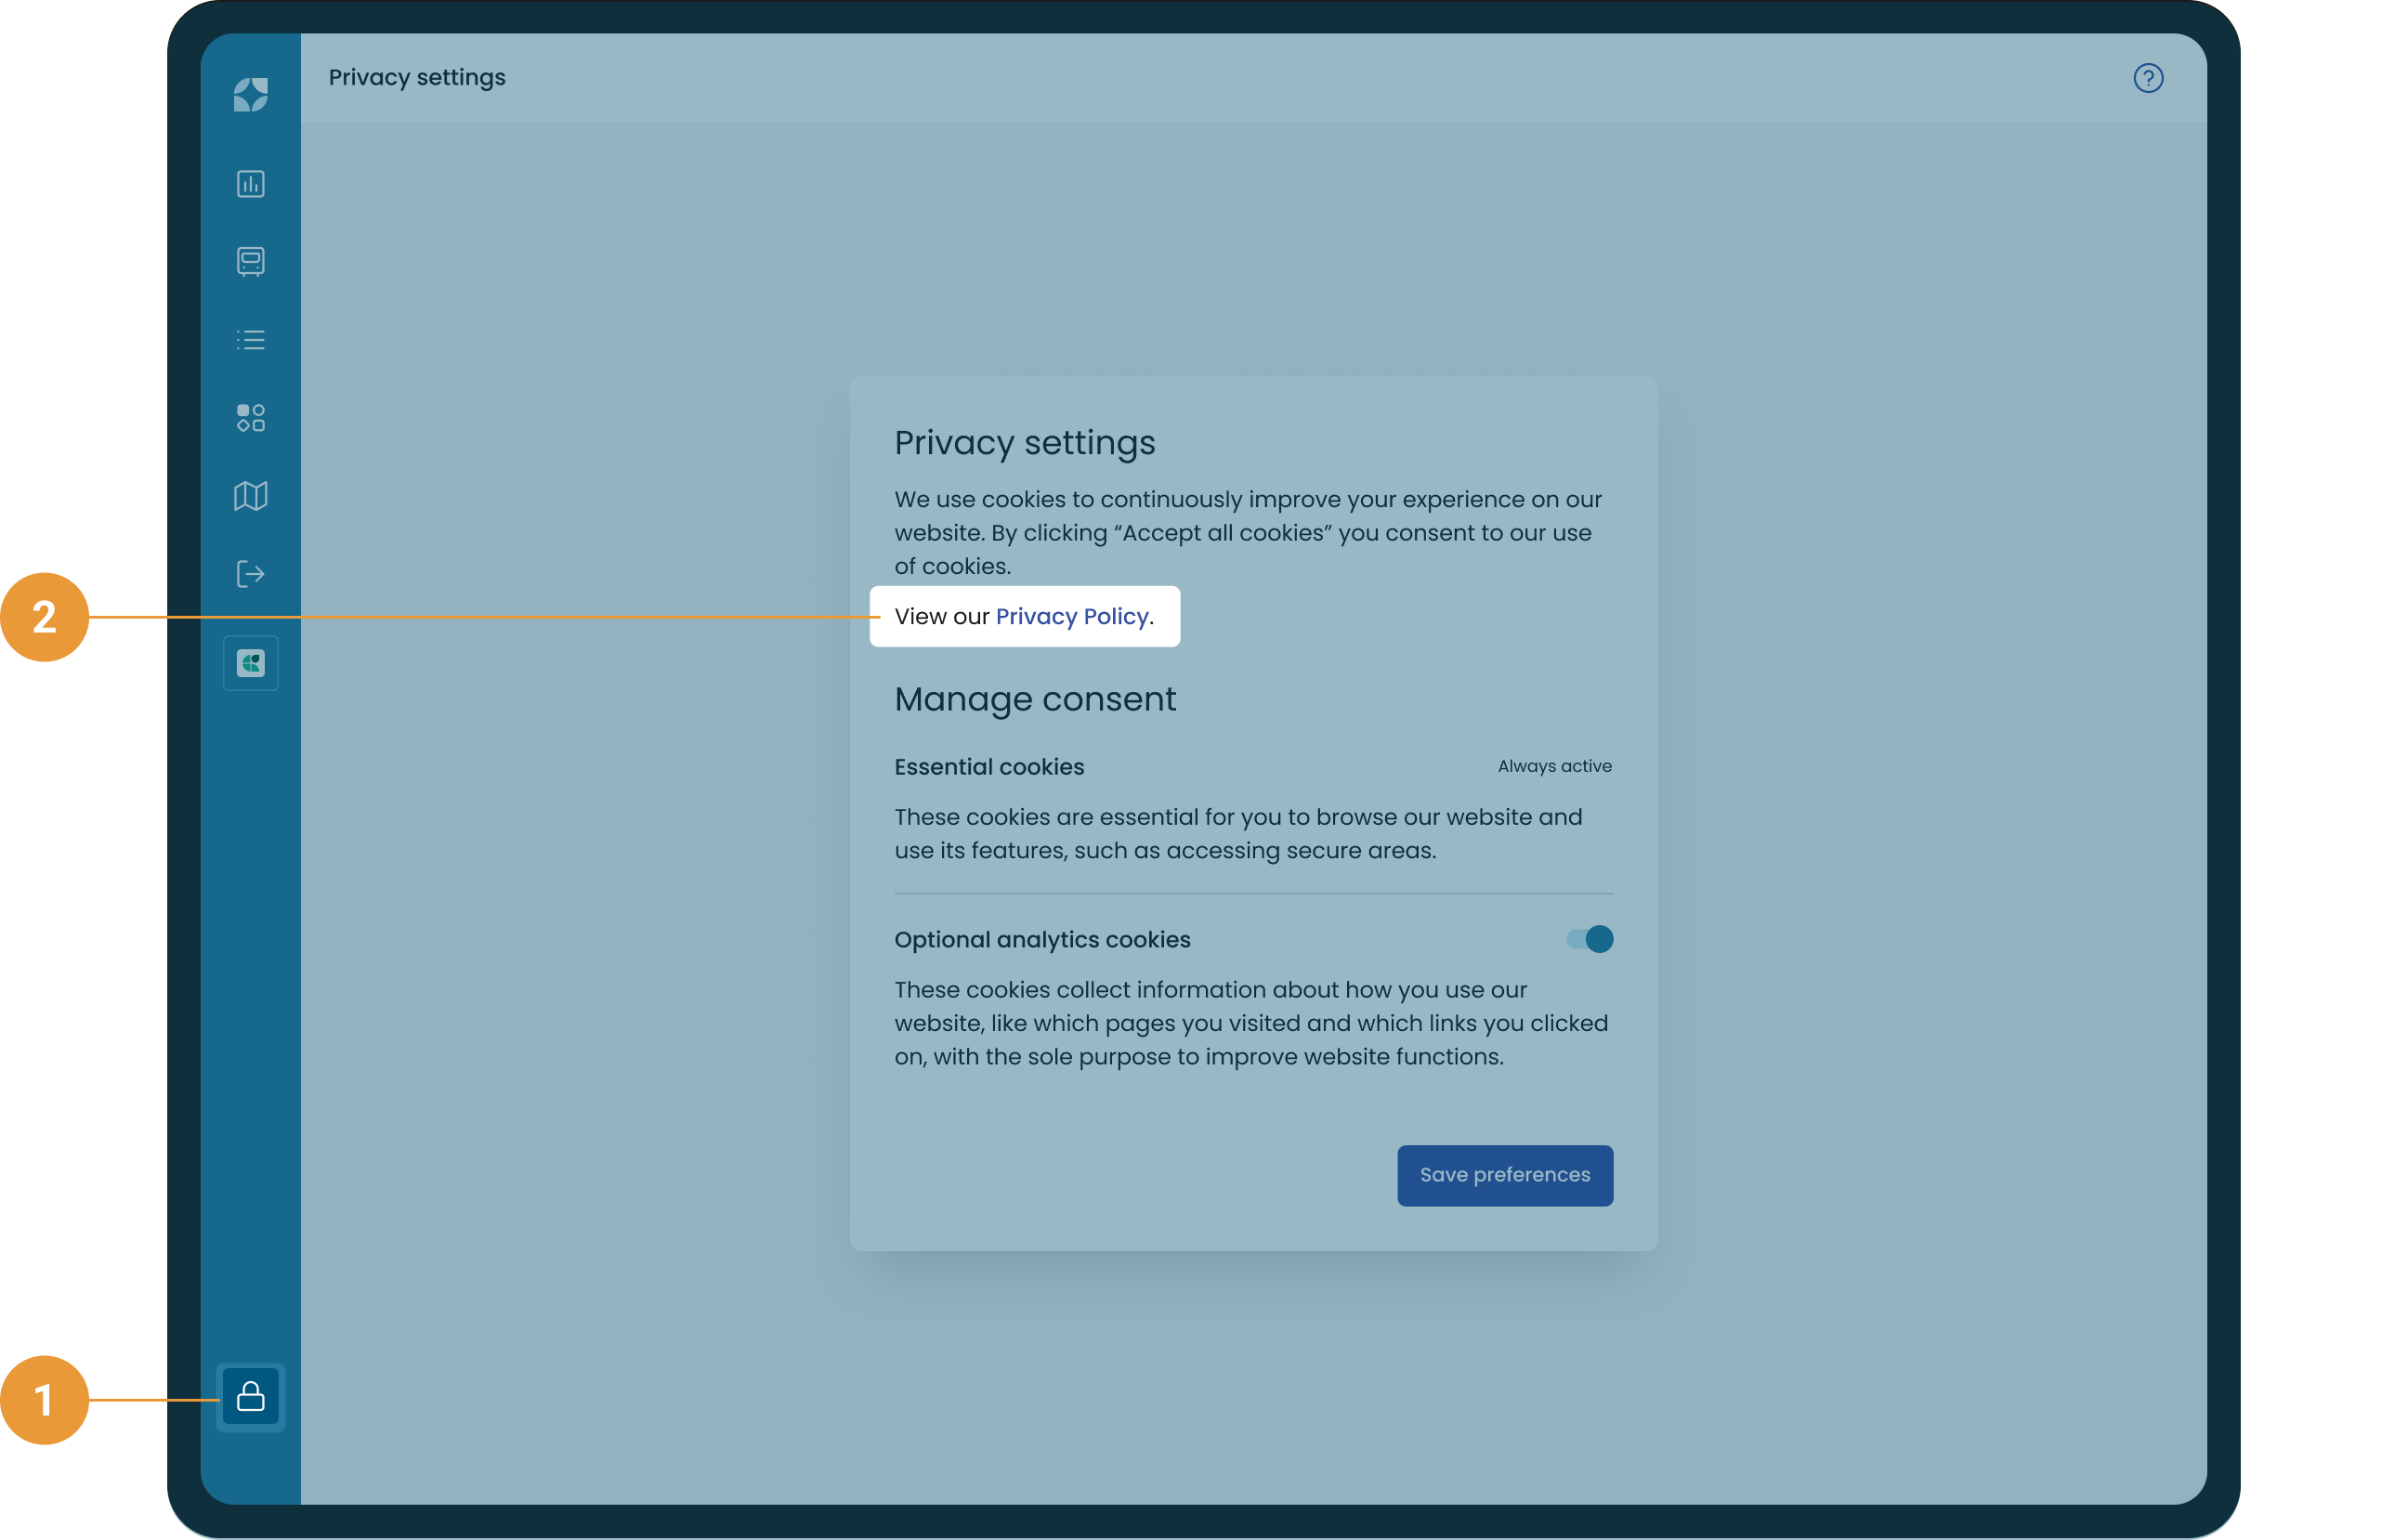
Task: Click the Optional analytics cookies label
Action: pos(1042,940)
